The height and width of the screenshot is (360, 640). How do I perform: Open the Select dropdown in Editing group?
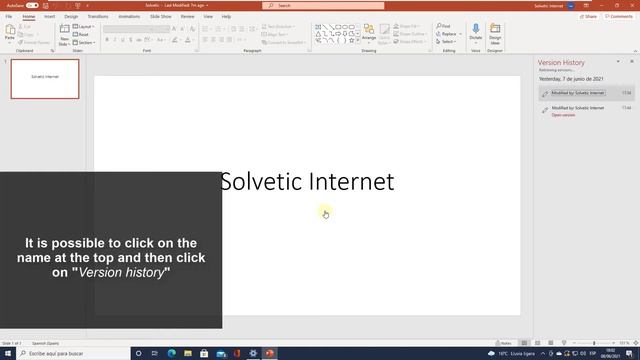pos(446,42)
